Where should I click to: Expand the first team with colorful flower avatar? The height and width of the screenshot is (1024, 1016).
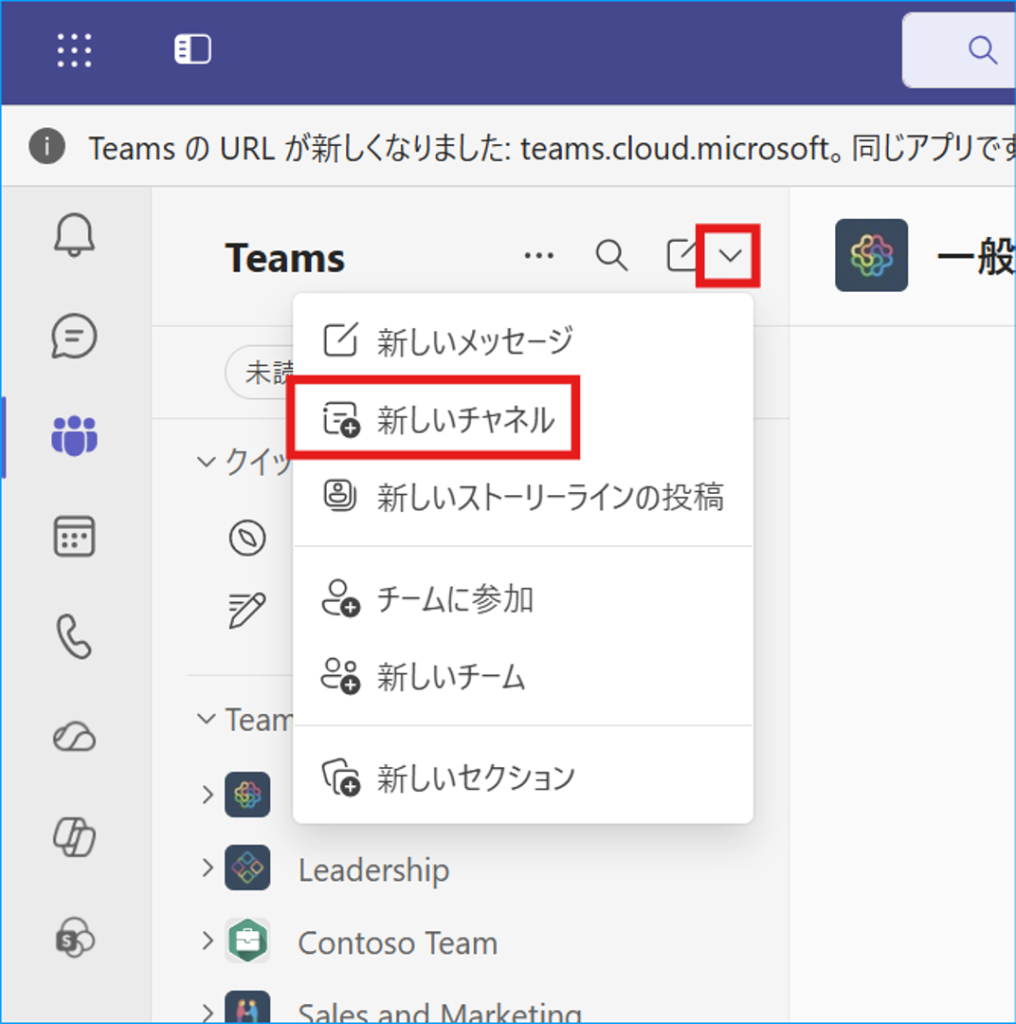208,795
